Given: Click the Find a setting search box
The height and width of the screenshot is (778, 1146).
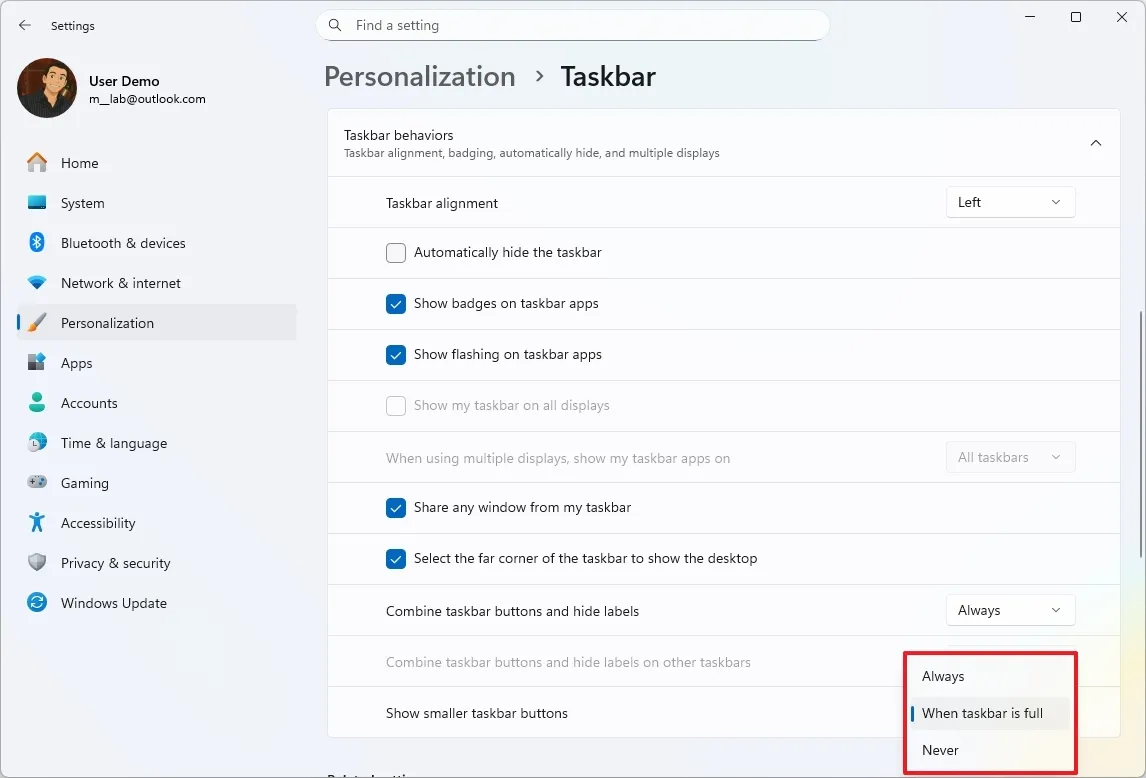Looking at the screenshot, I should pyautogui.click(x=572, y=25).
